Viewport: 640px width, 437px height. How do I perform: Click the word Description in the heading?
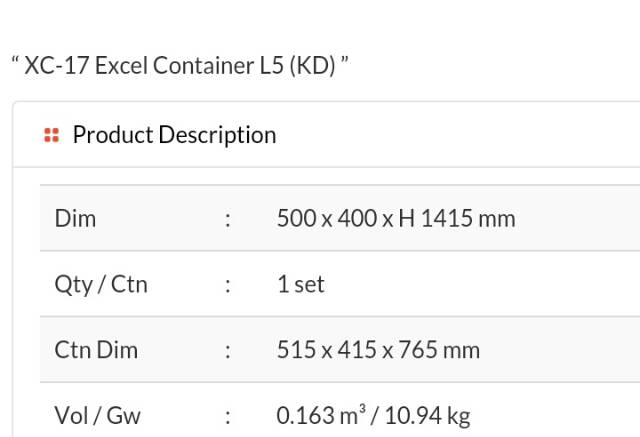click(x=217, y=135)
